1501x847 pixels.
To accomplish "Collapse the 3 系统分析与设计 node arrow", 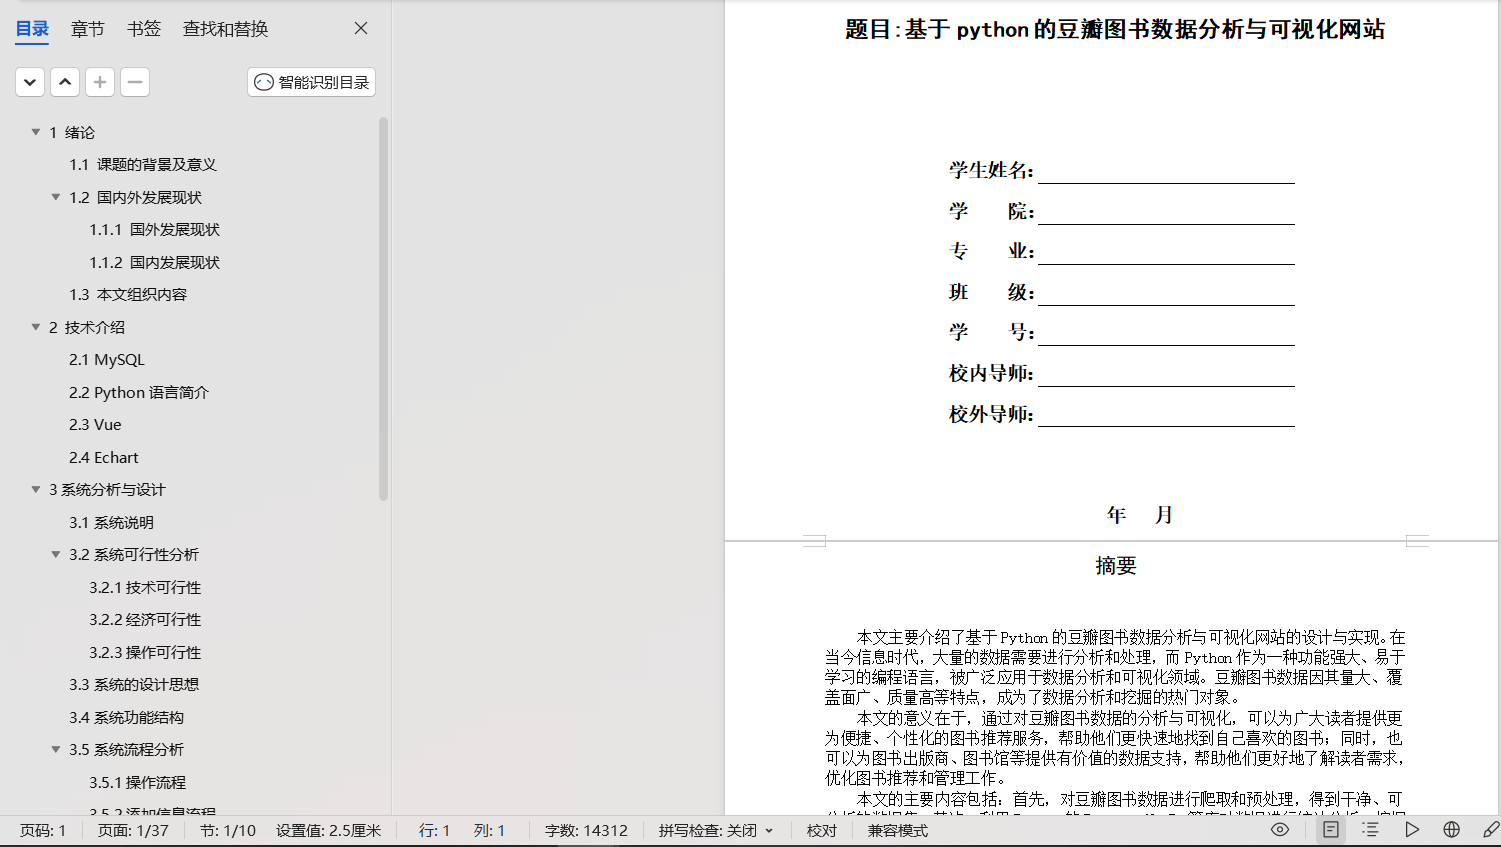I will 36,489.
